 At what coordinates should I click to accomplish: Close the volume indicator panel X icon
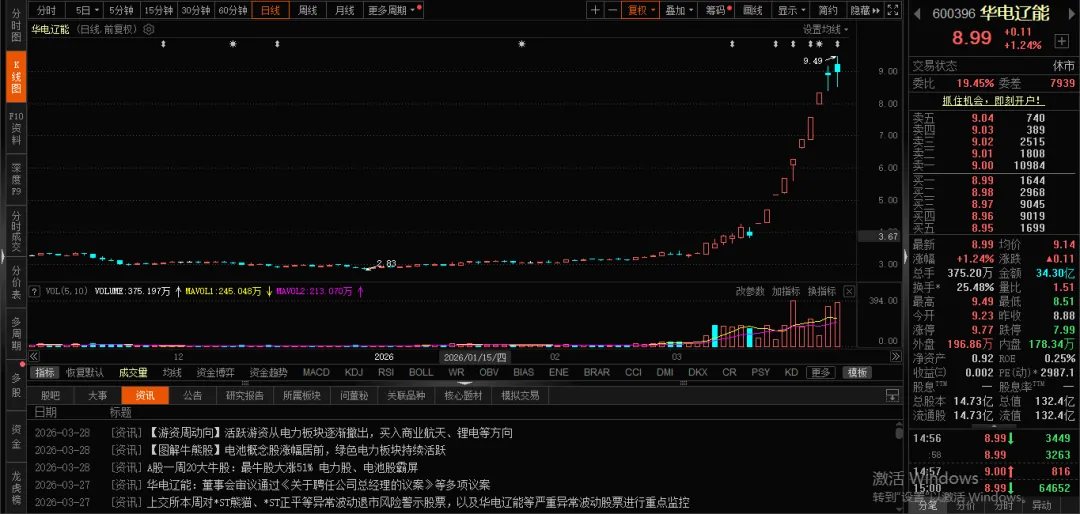point(849,291)
